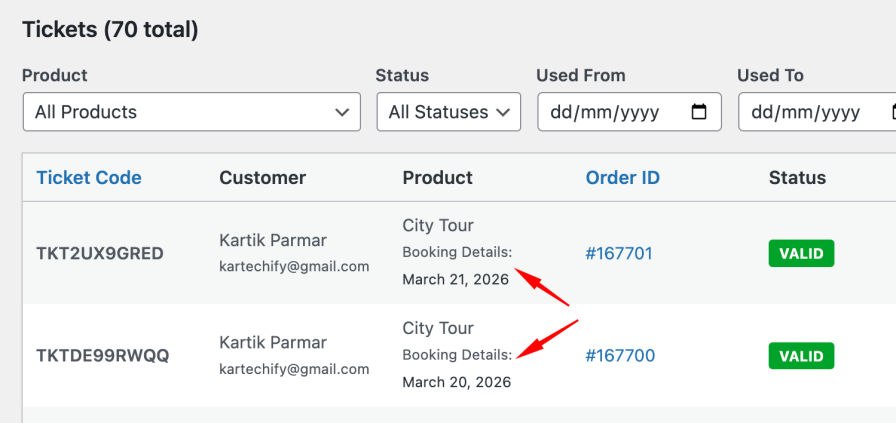This screenshot has height=423, width=896.
Task: Open order #167701 link
Action: [x=618, y=254]
